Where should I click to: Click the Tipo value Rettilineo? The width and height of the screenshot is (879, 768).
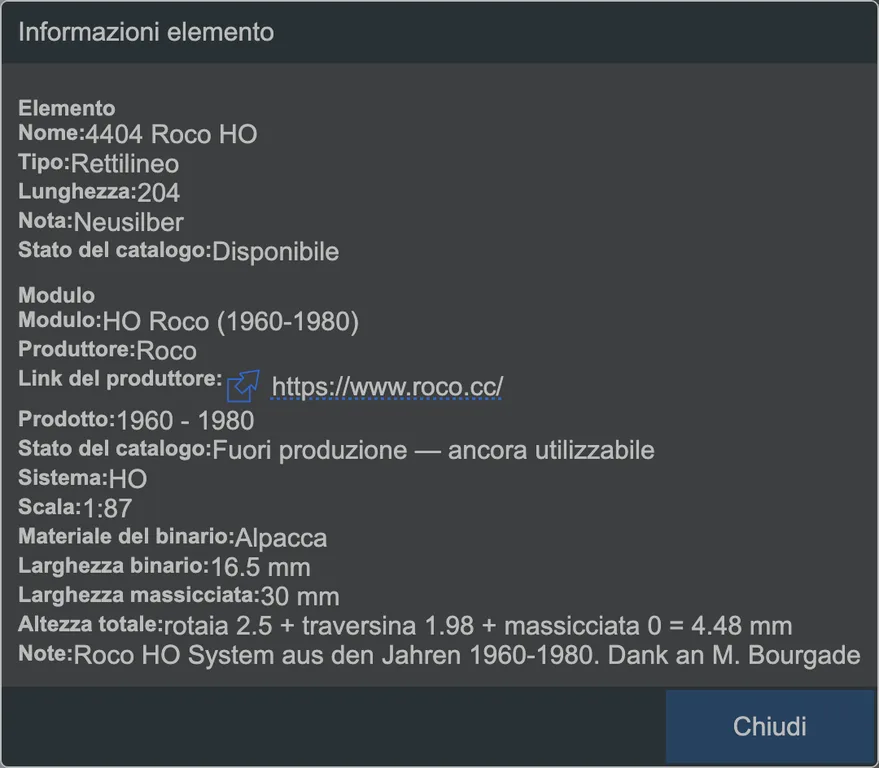click(125, 164)
